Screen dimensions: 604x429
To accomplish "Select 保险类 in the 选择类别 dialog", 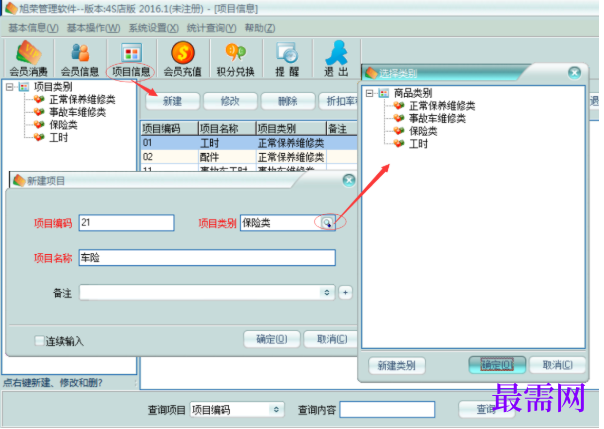I will pos(423,131).
